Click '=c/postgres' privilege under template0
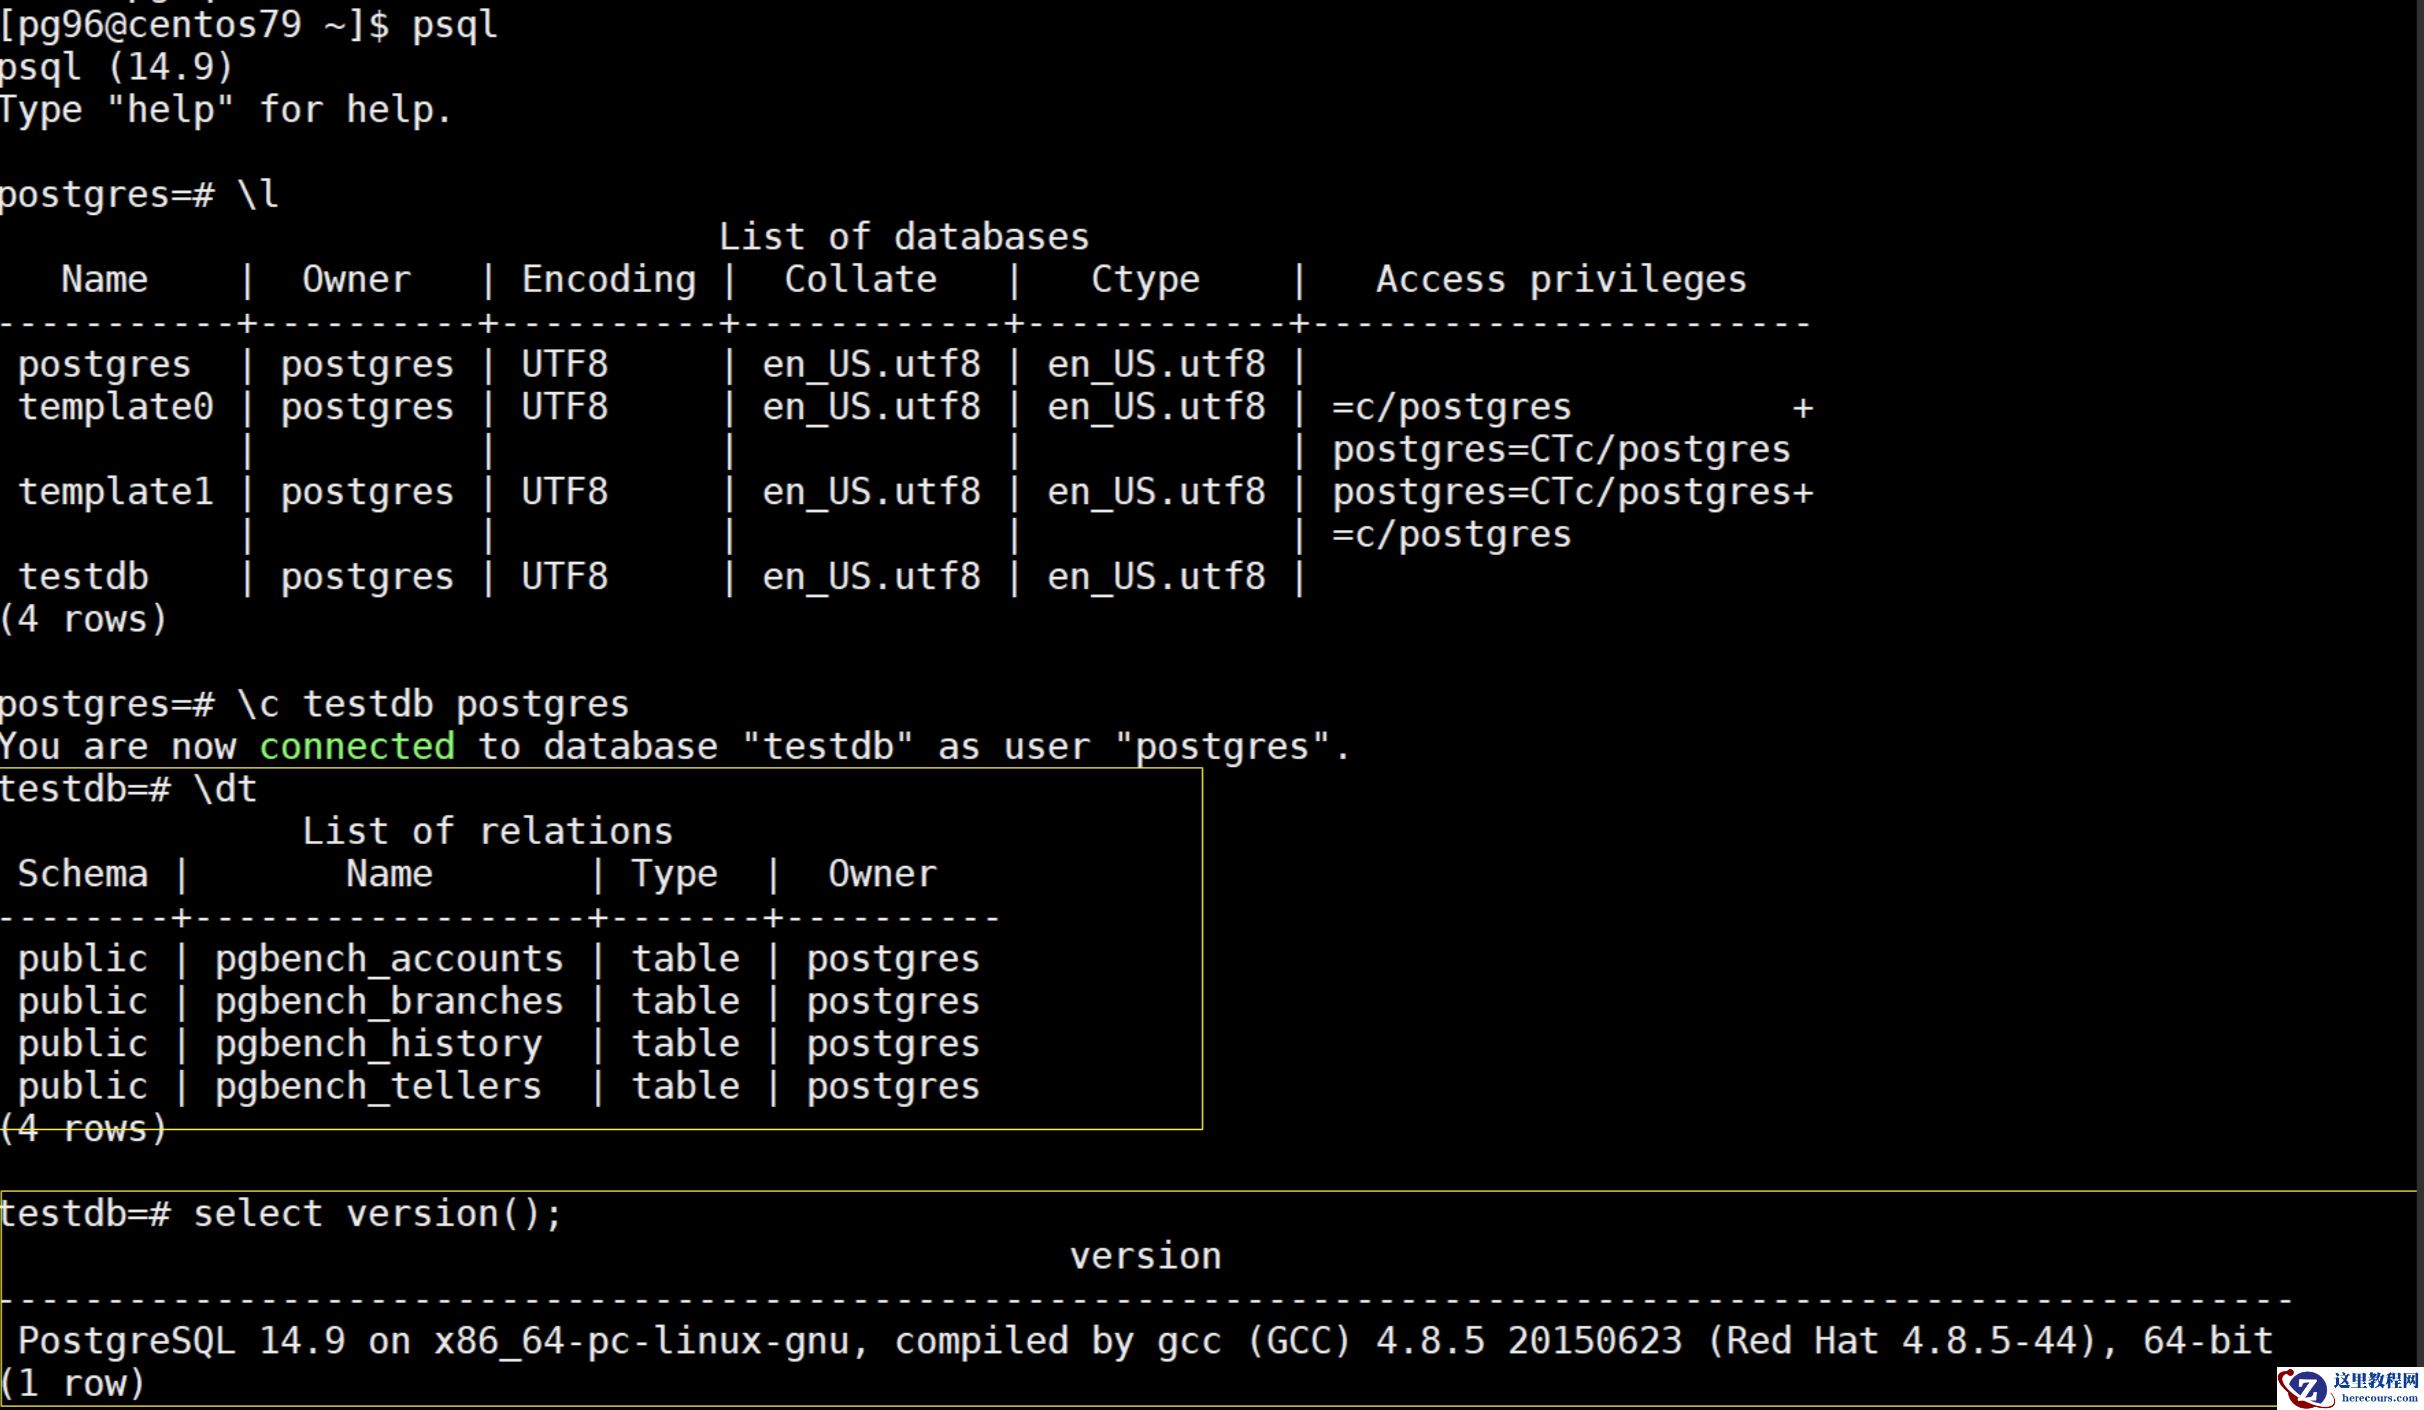The height and width of the screenshot is (1410, 2424). 1451,407
